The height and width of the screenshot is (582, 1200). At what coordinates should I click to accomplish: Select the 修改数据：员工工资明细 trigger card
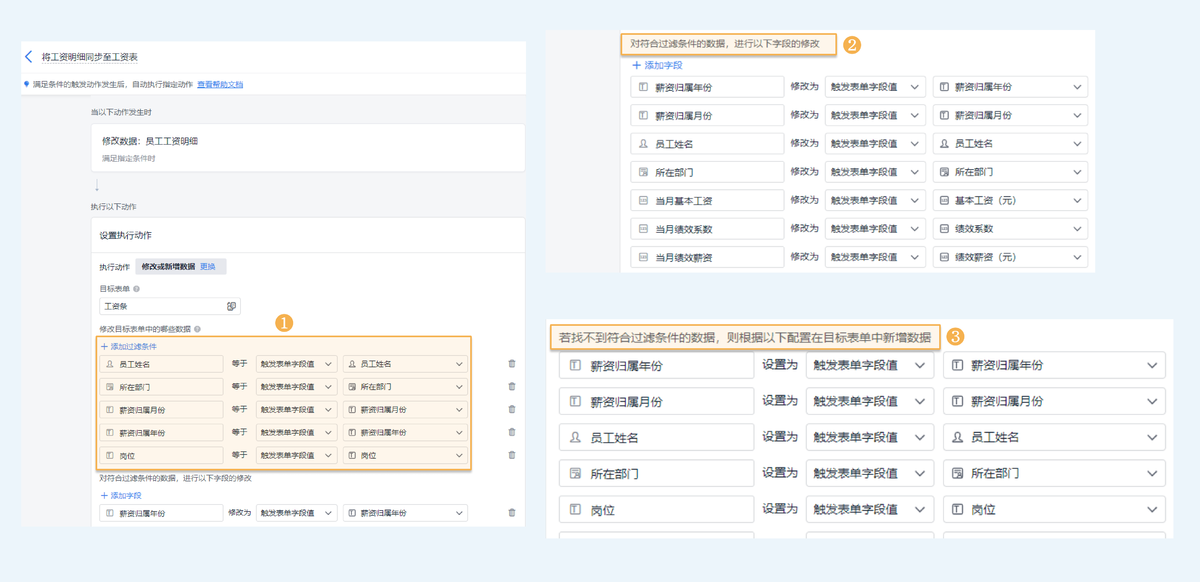[308, 149]
